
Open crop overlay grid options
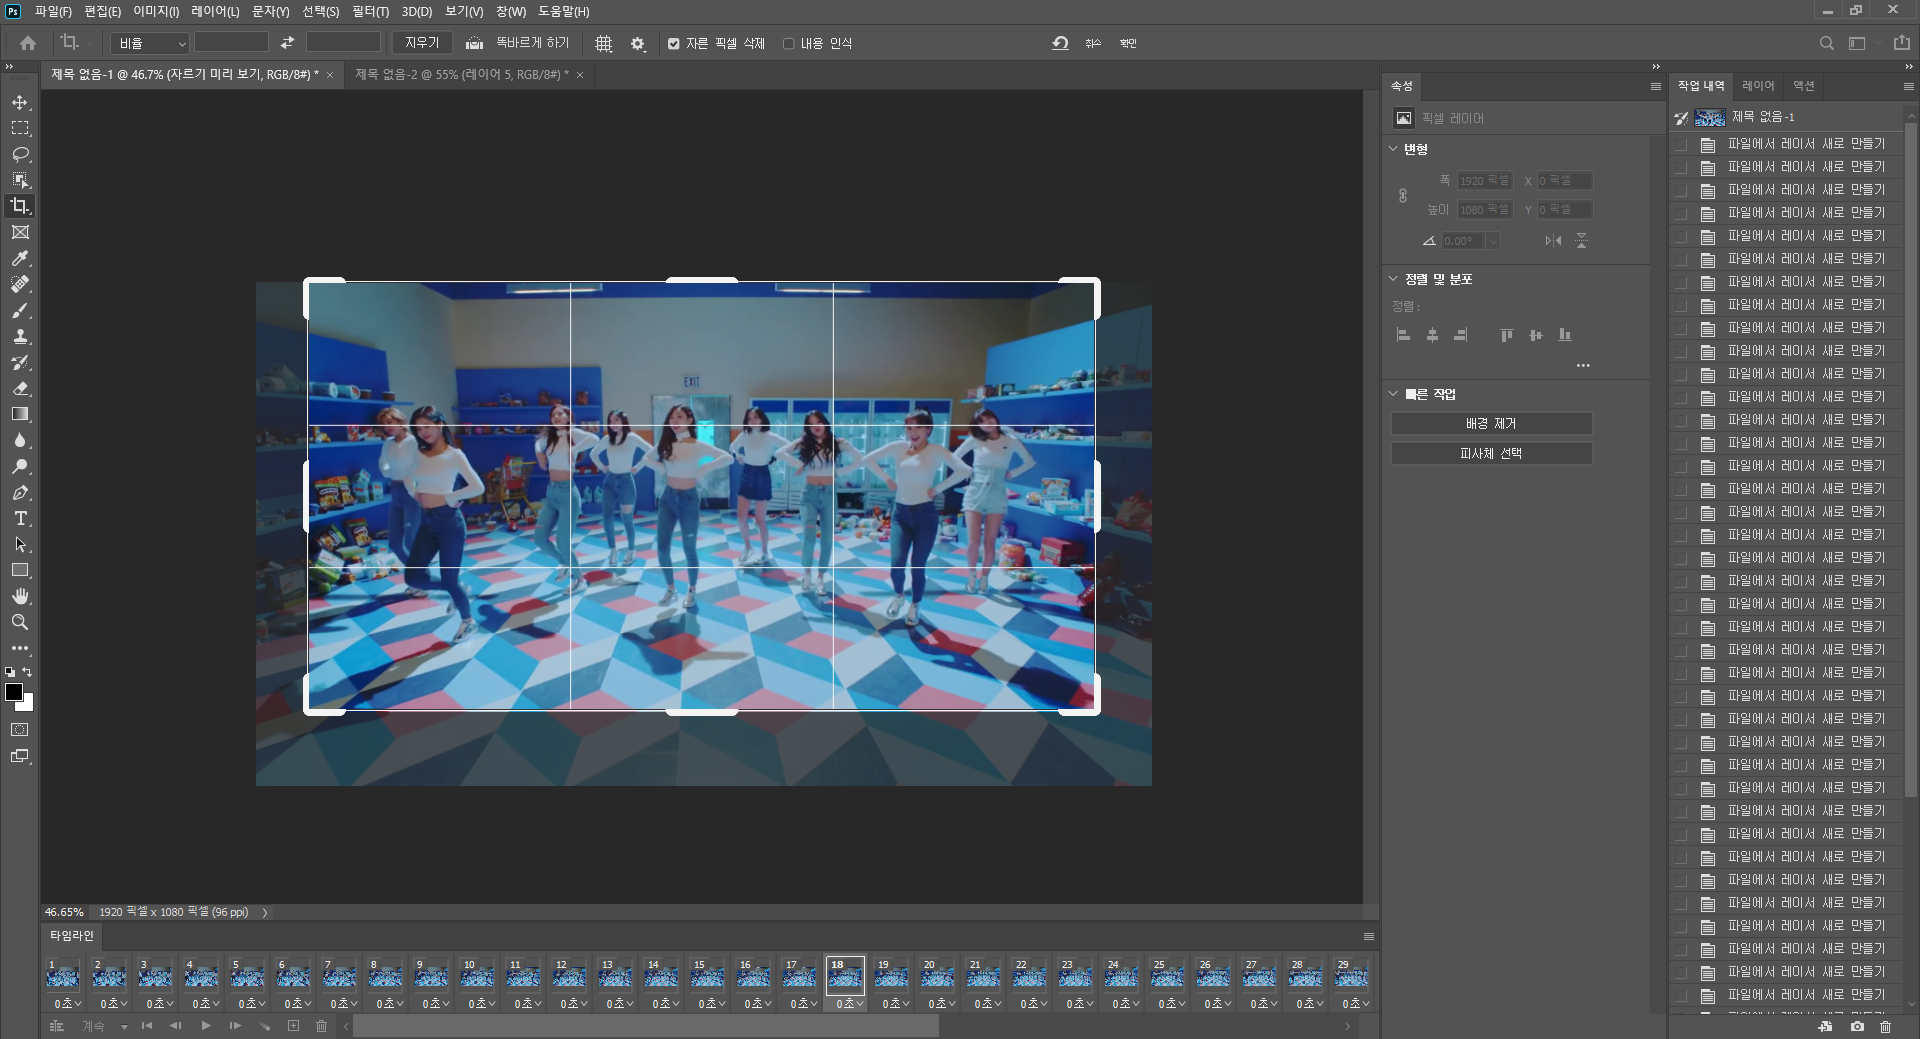(x=604, y=44)
